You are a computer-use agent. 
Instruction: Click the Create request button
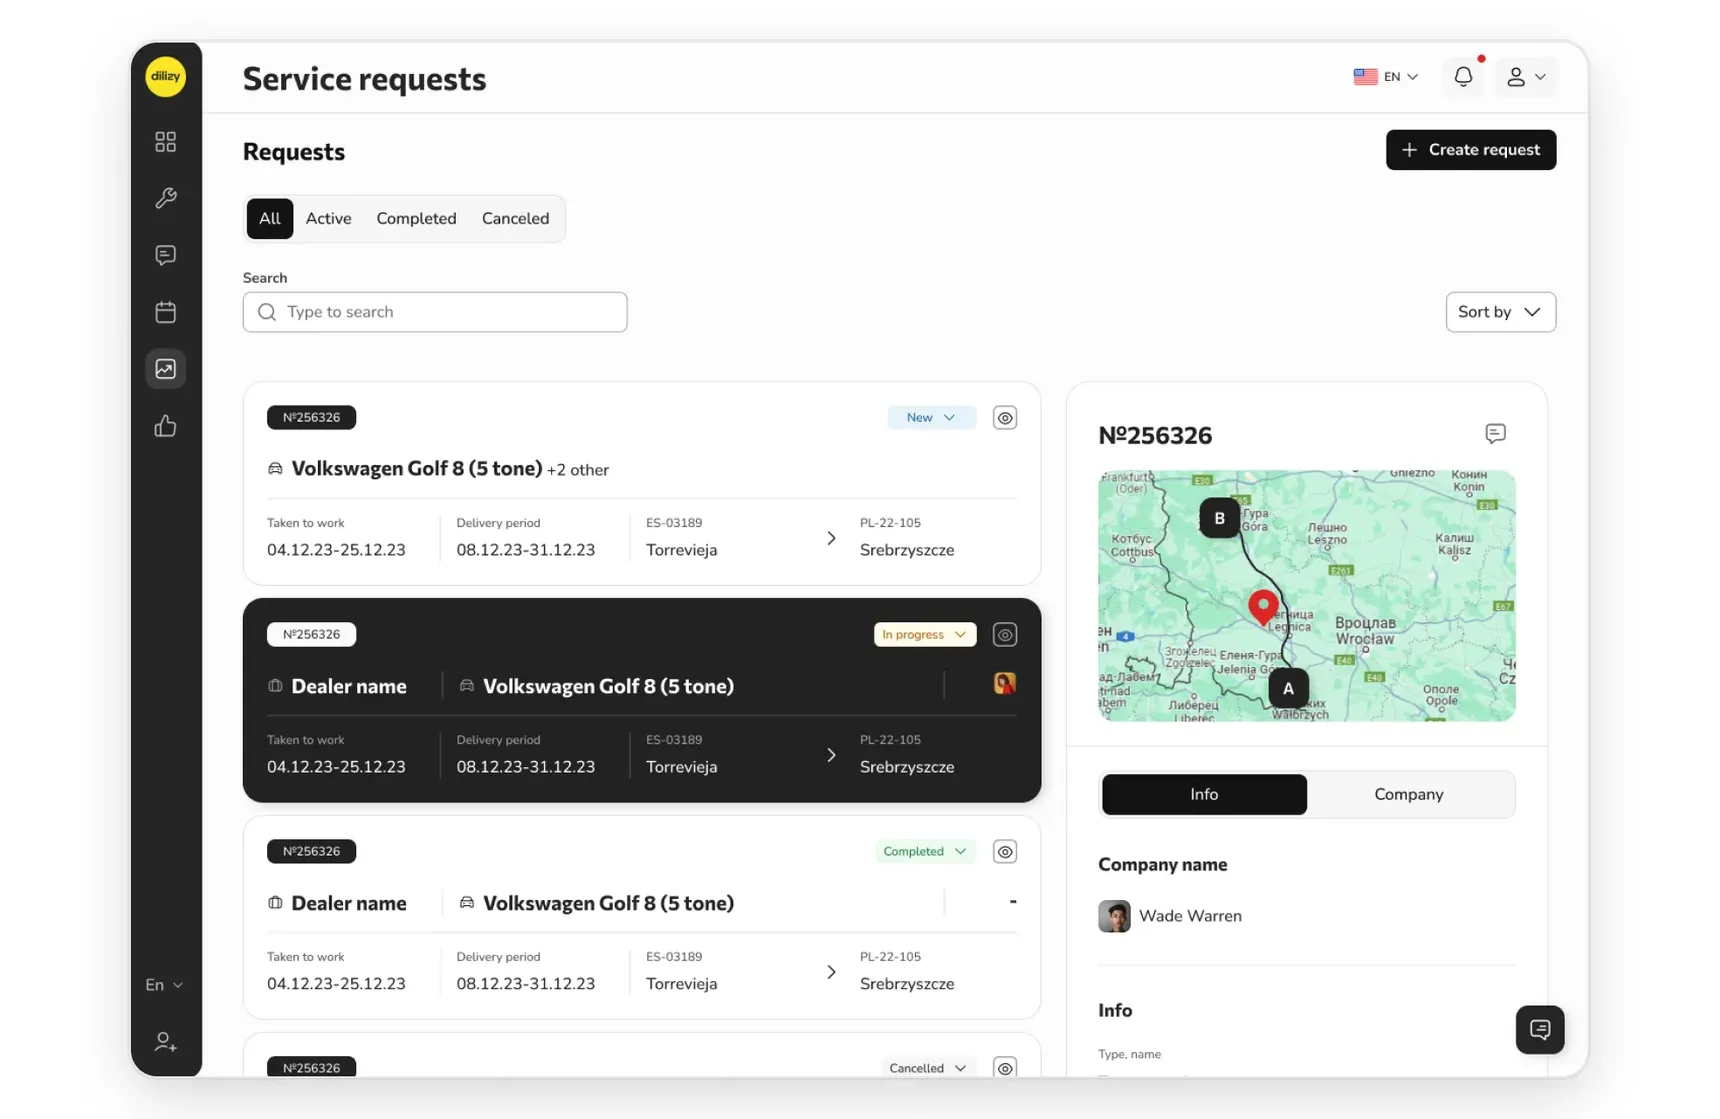(1470, 150)
